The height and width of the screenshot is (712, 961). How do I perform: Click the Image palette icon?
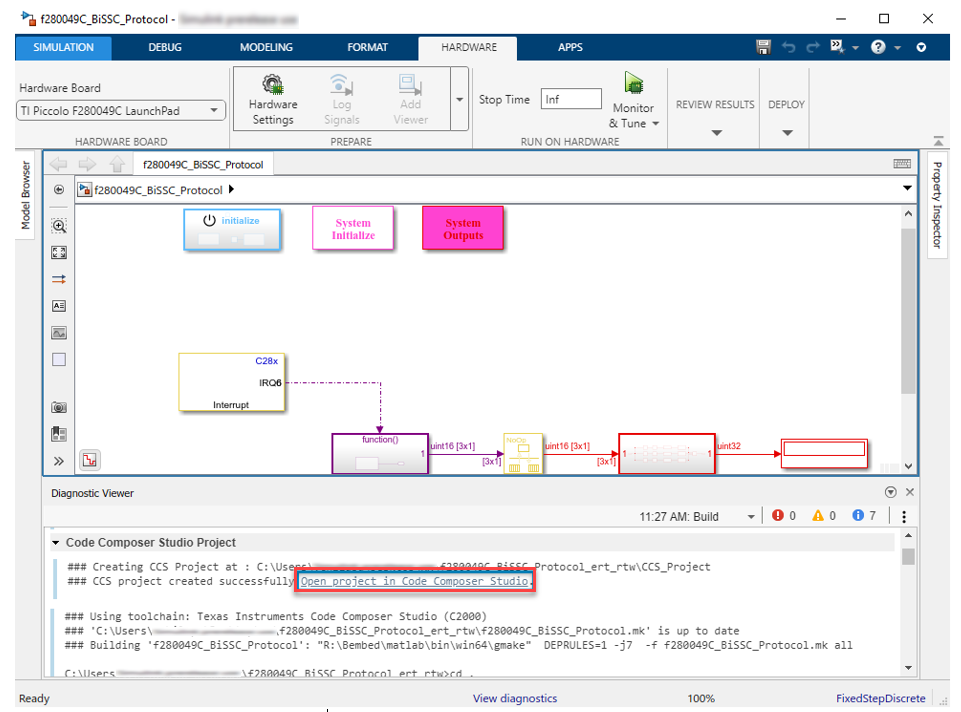pos(59,333)
